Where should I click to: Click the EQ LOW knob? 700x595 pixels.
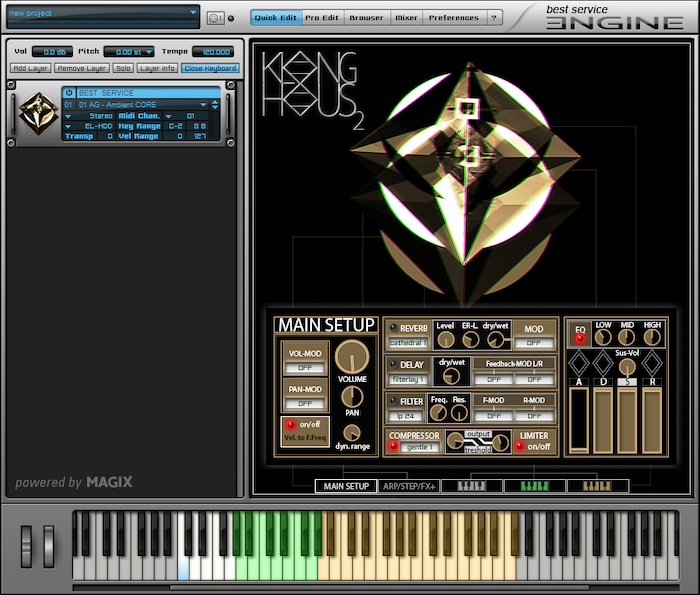(x=603, y=337)
